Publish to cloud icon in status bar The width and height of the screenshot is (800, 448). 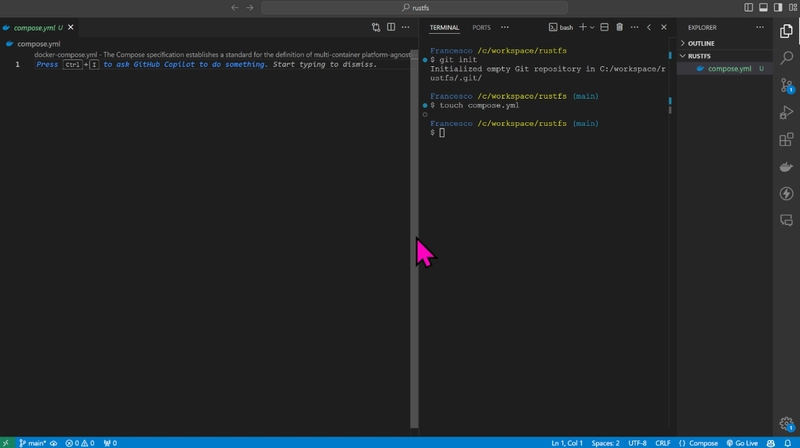54,443
